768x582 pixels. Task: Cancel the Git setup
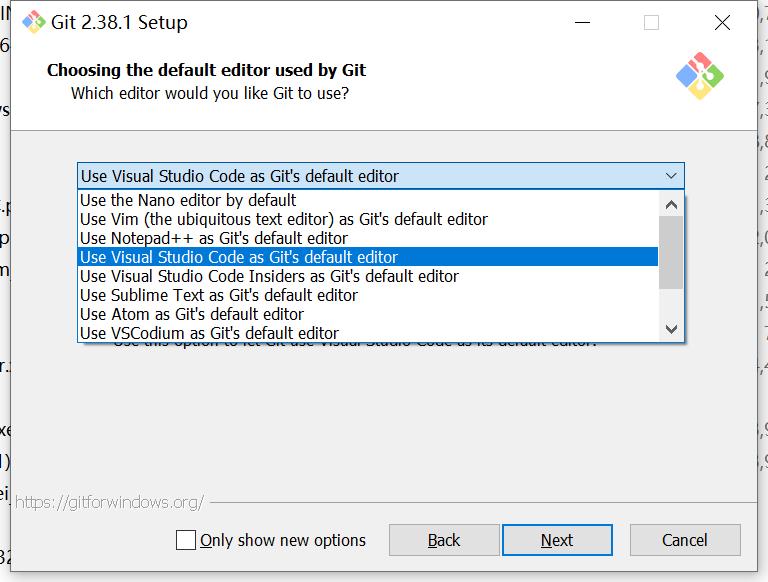point(685,540)
